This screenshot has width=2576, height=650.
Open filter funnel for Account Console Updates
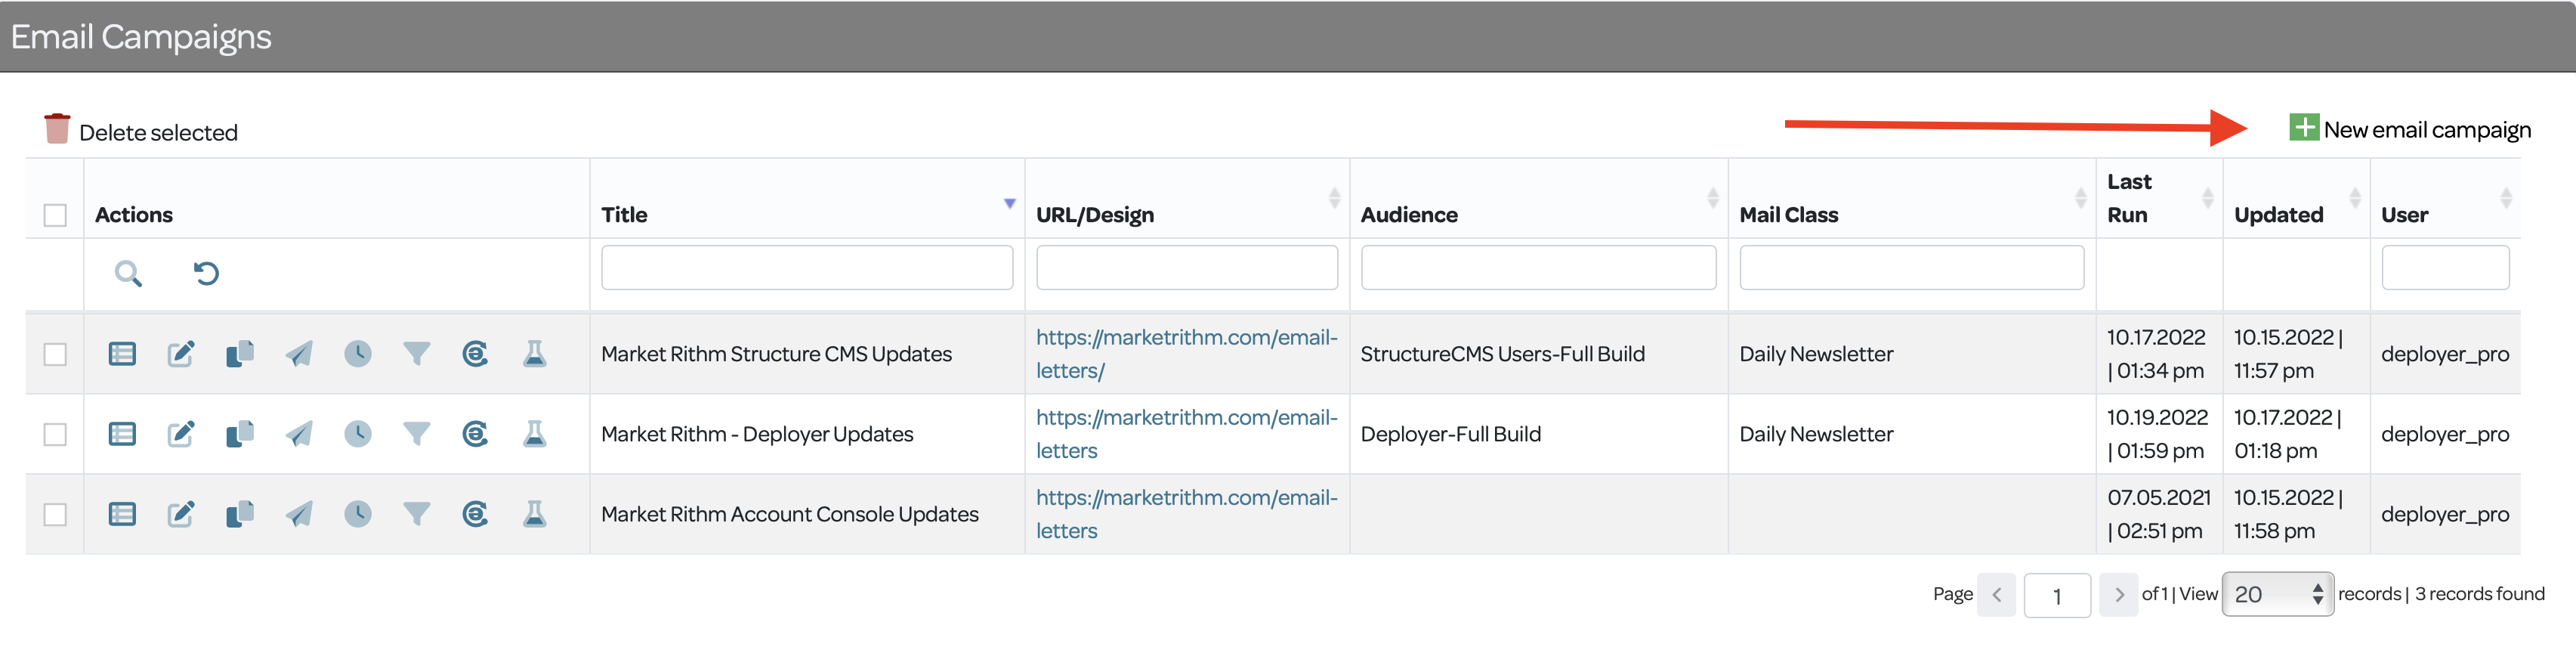[x=417, y=514]
